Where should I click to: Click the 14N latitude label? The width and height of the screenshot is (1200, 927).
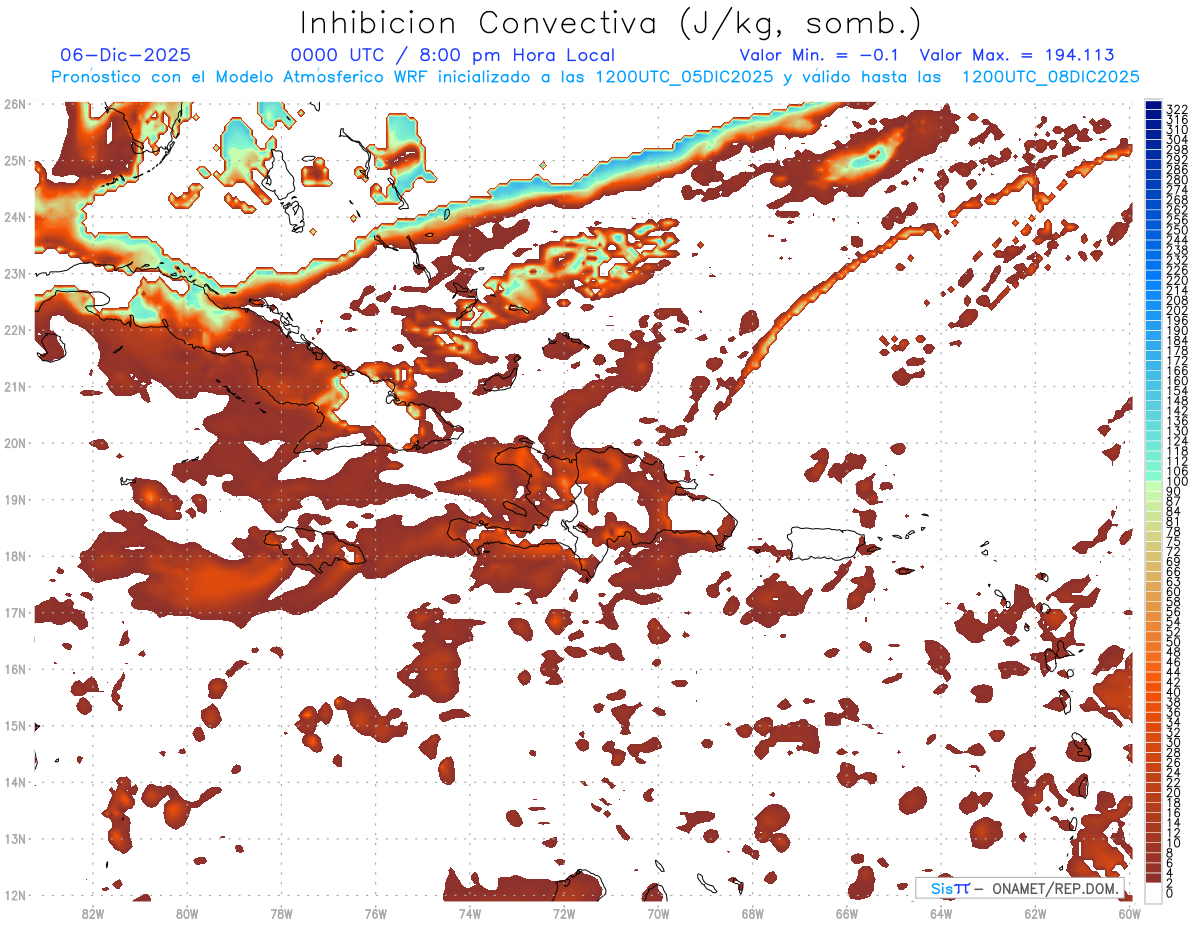click(x=15, y=782)
